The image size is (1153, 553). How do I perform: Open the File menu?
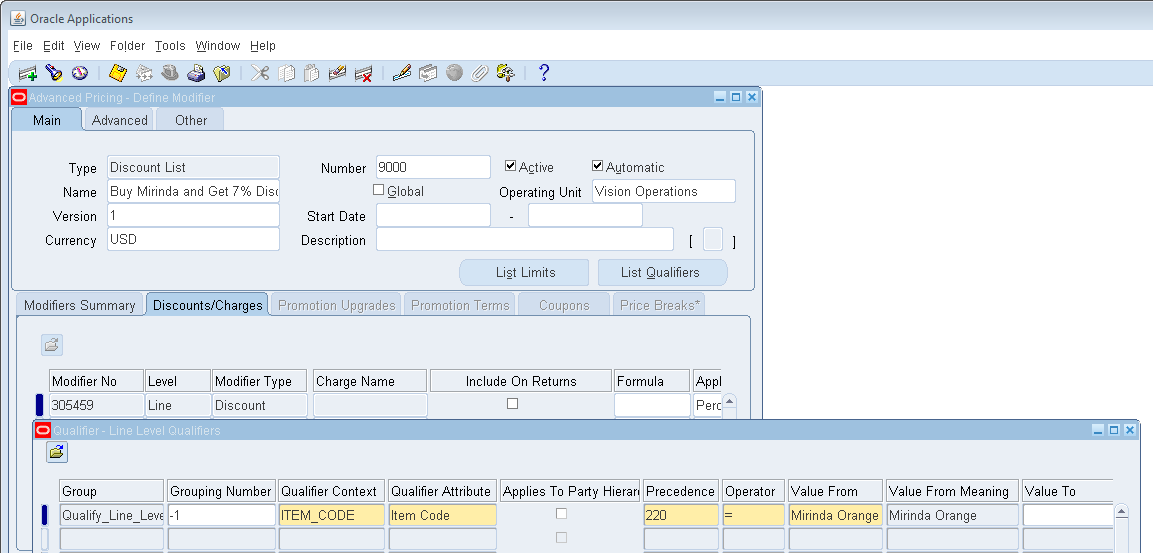tap(23, 46)
